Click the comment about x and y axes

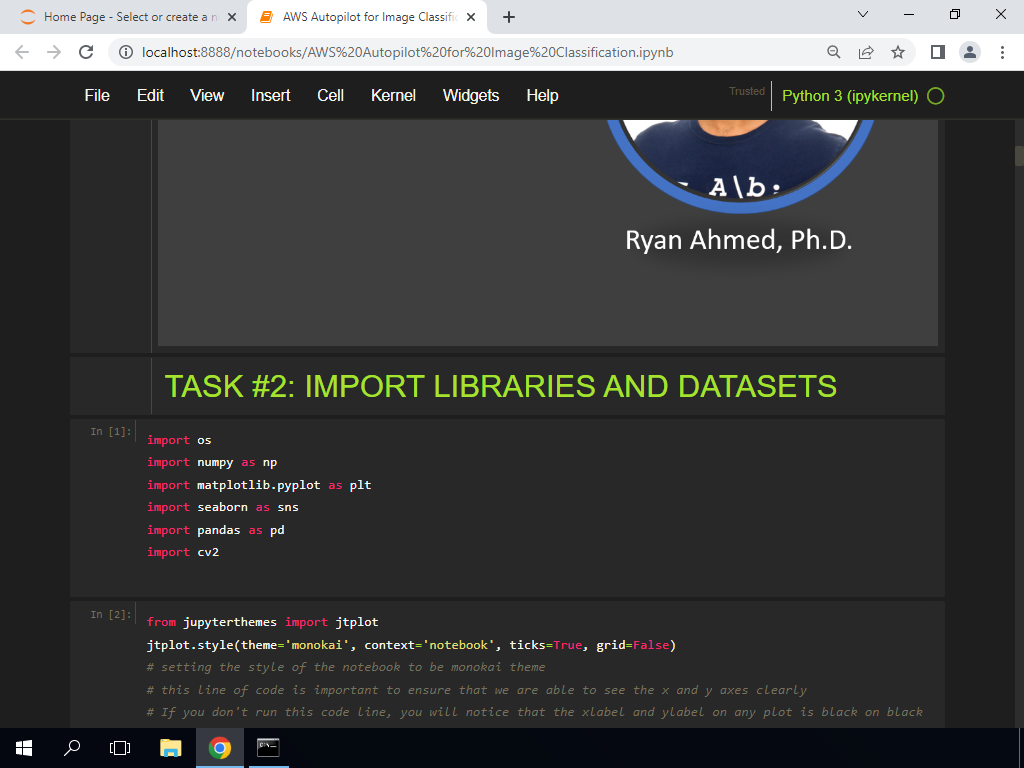point(476,690)
